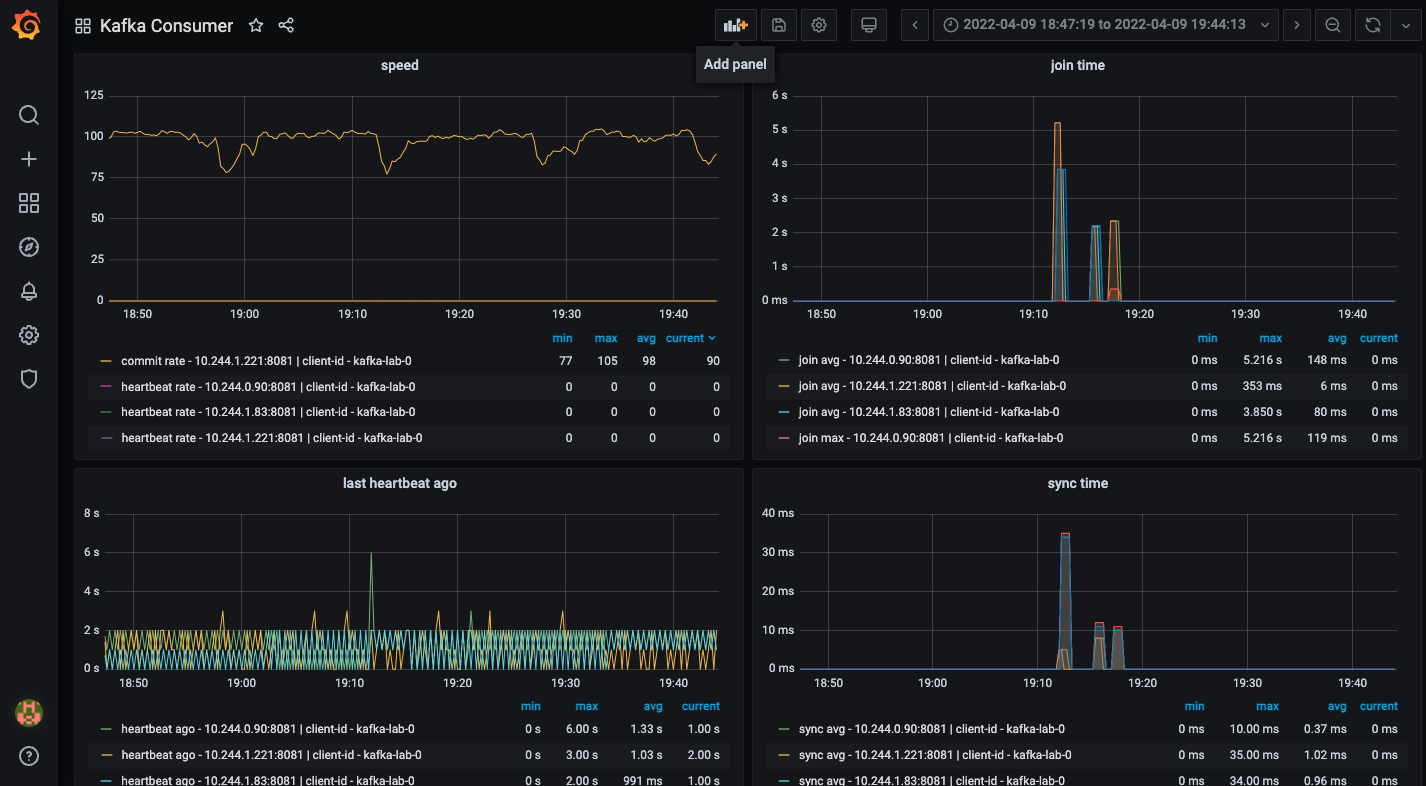The width and height of the screenshot is (1426, 786).
Task: Open the sync time panel title menu
Action: pos(1076,483)
